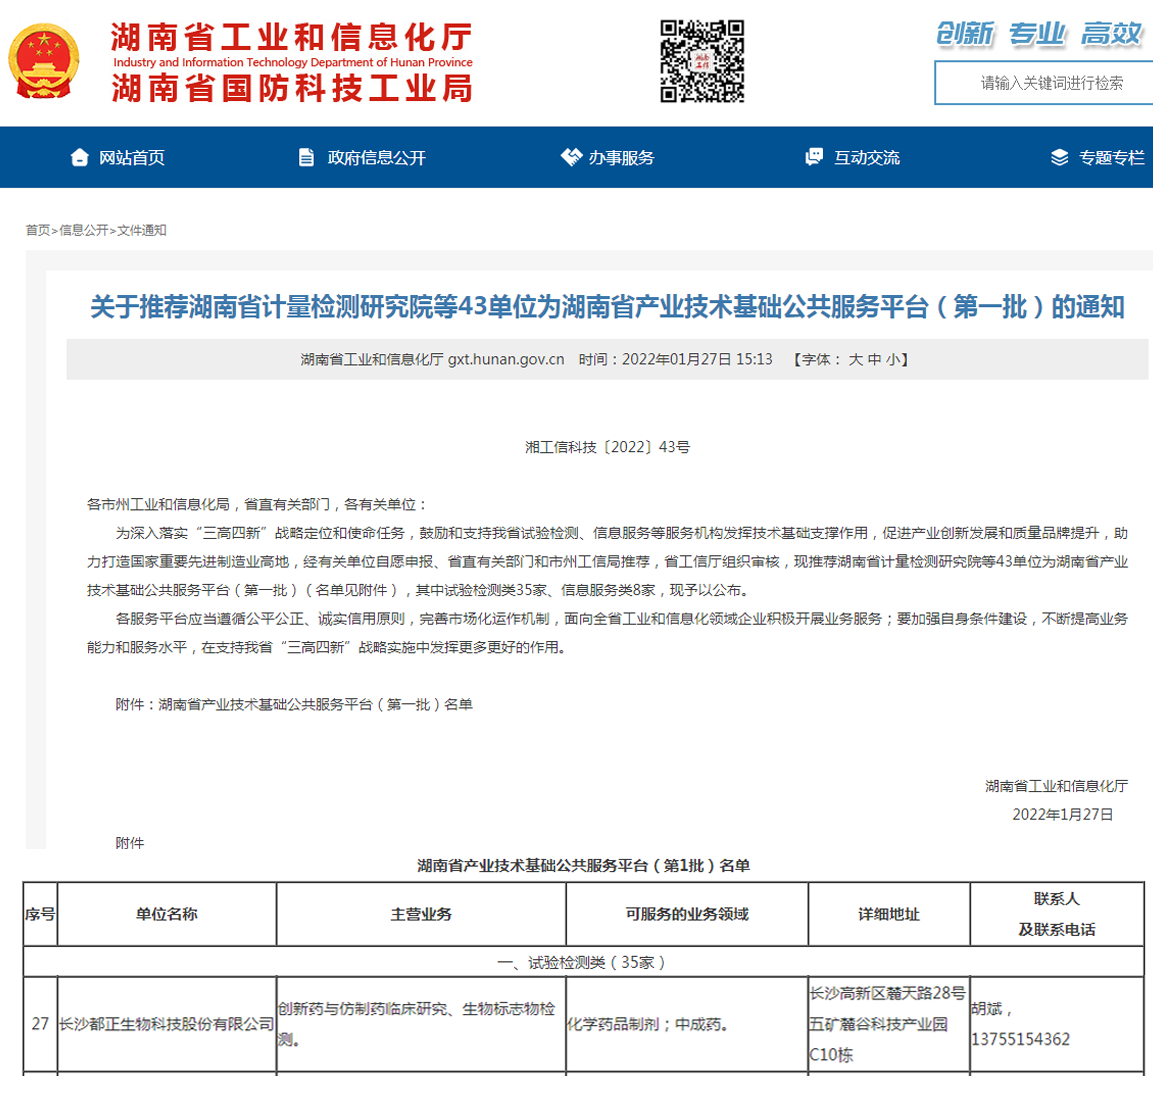Click the phone number 13755154362
1153x1103 pixels.
pos(1021,1039)
